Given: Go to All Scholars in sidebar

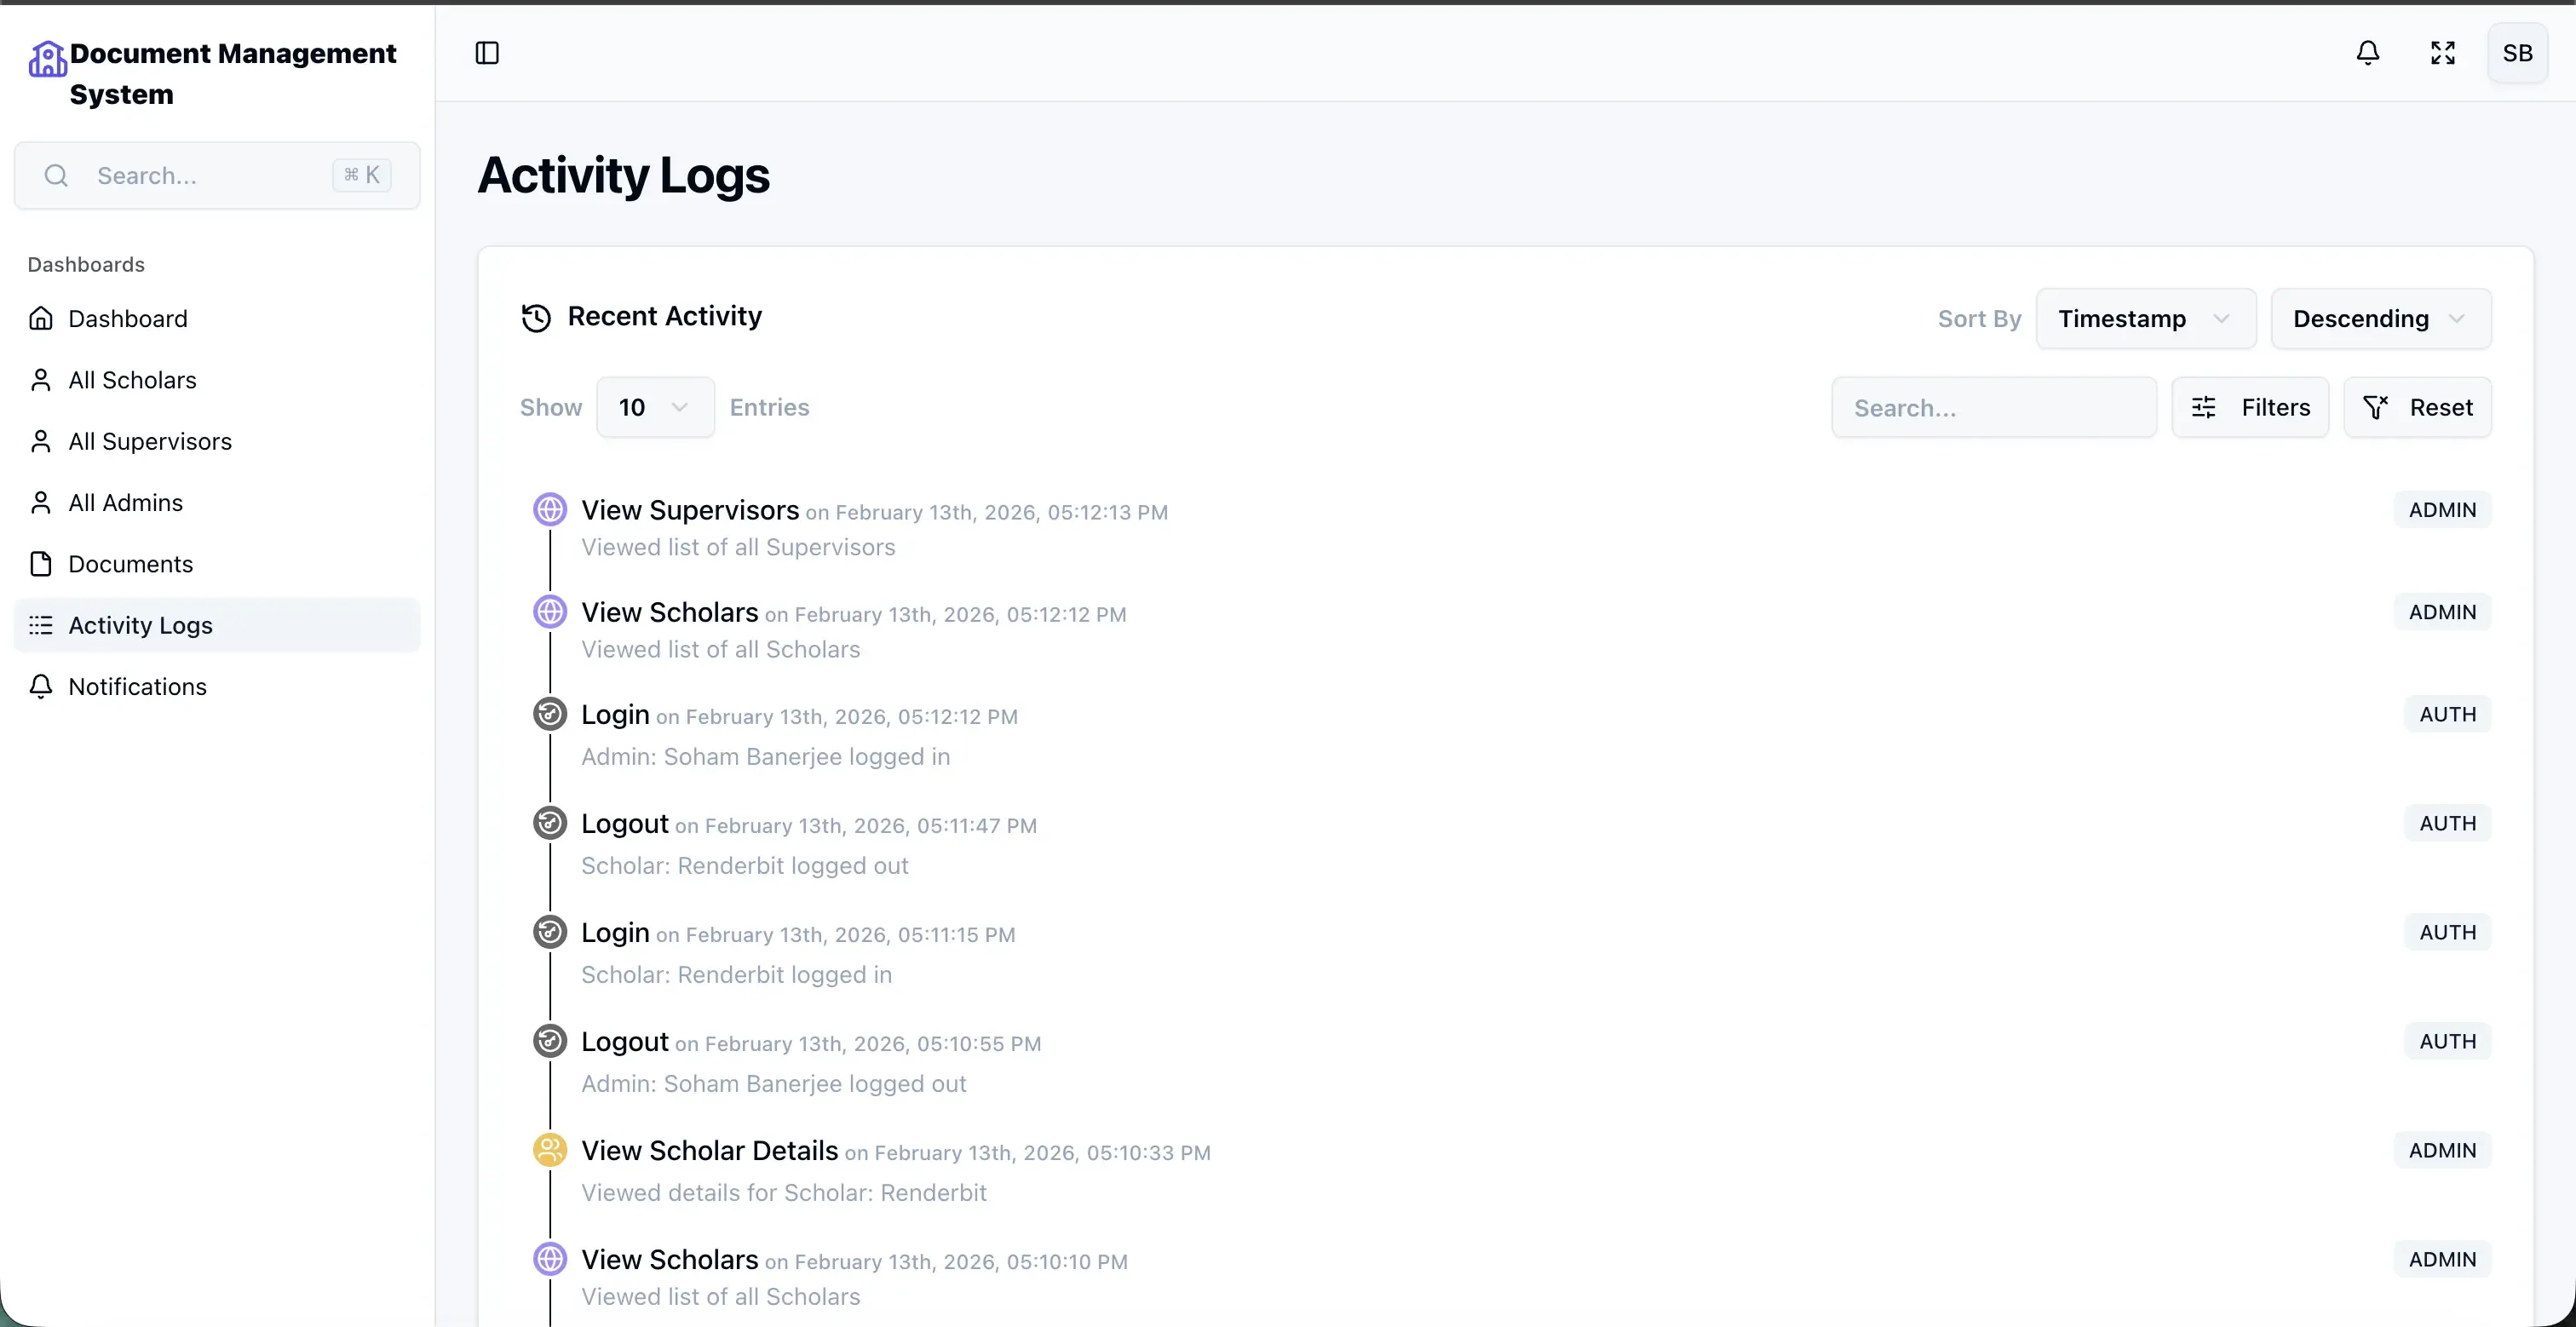Looking at the screenshot, I should (x=132, y=380).
